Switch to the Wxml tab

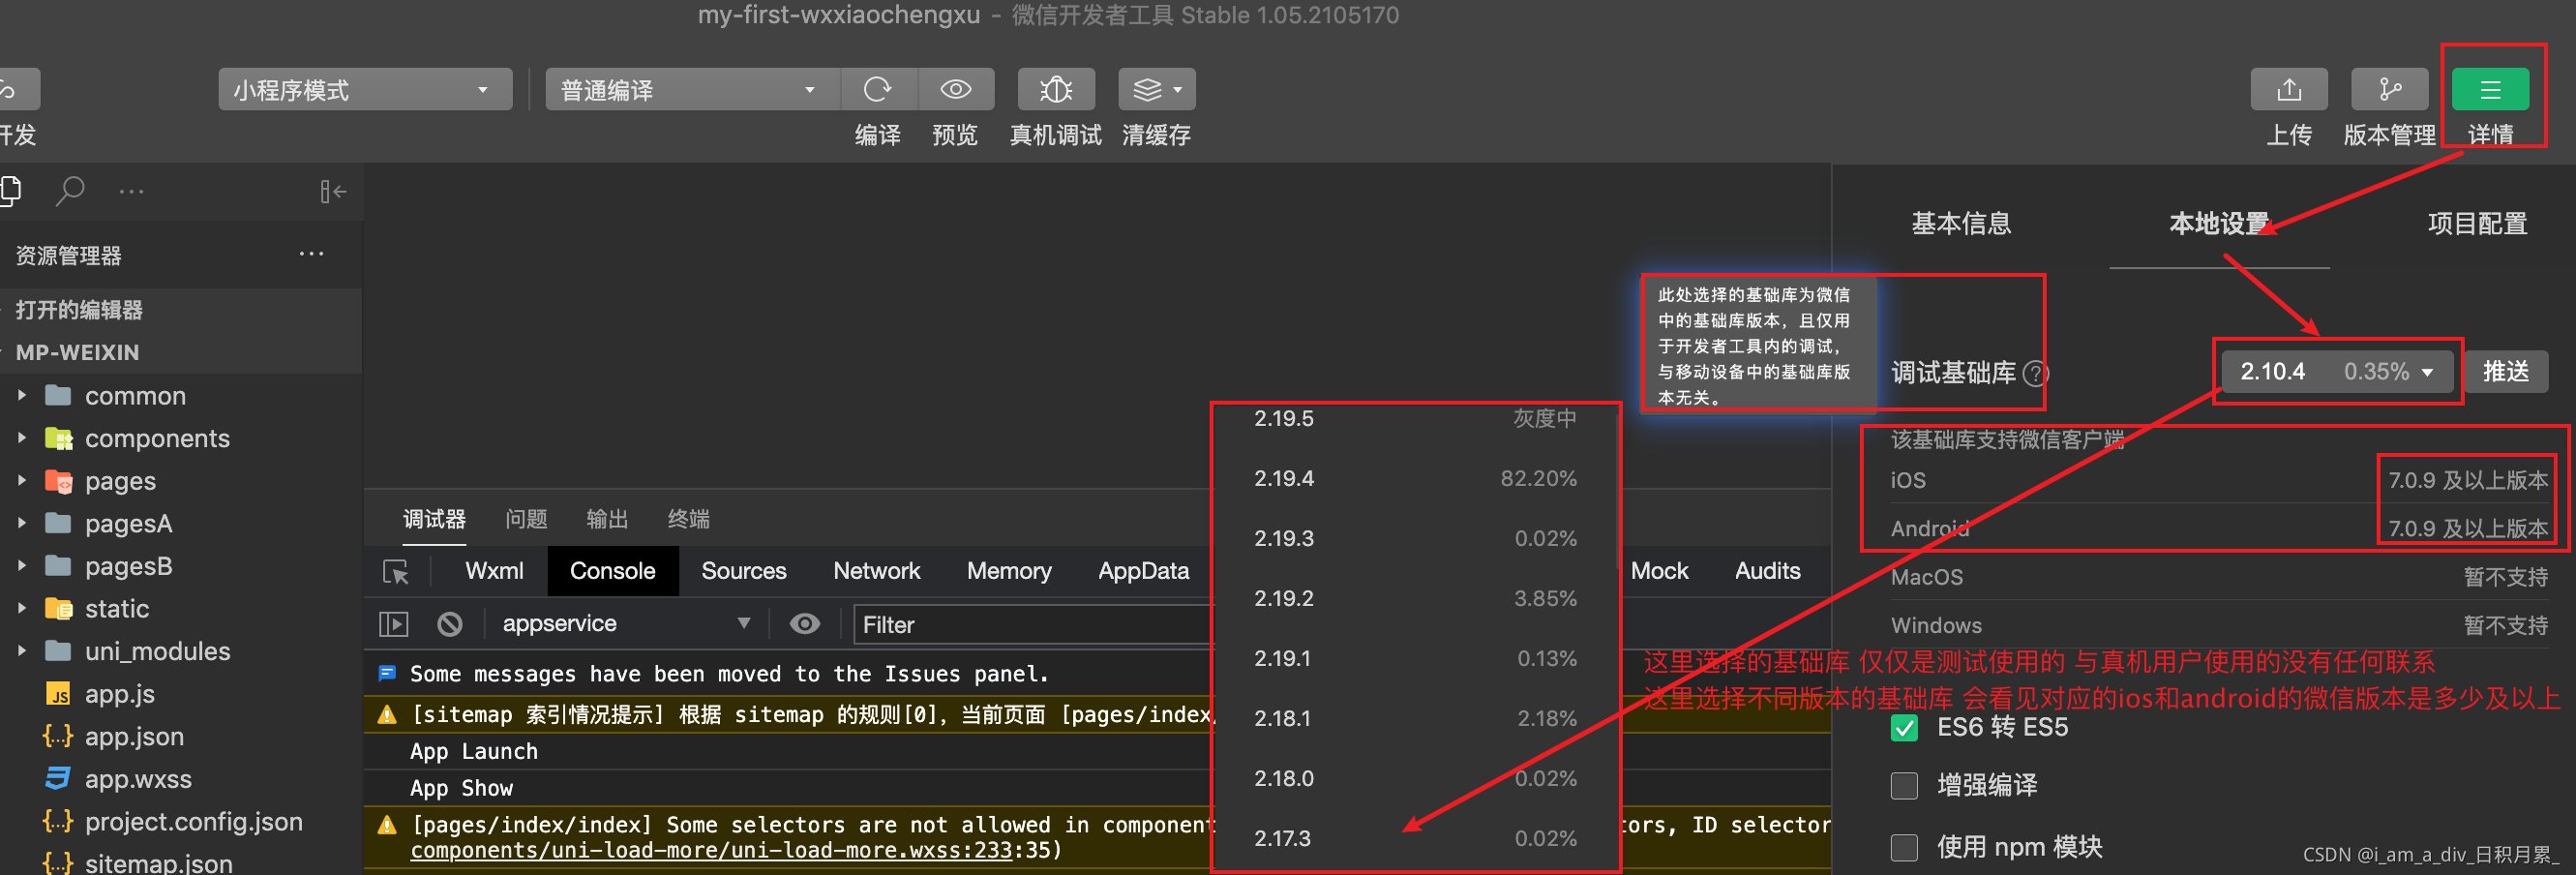494,571
